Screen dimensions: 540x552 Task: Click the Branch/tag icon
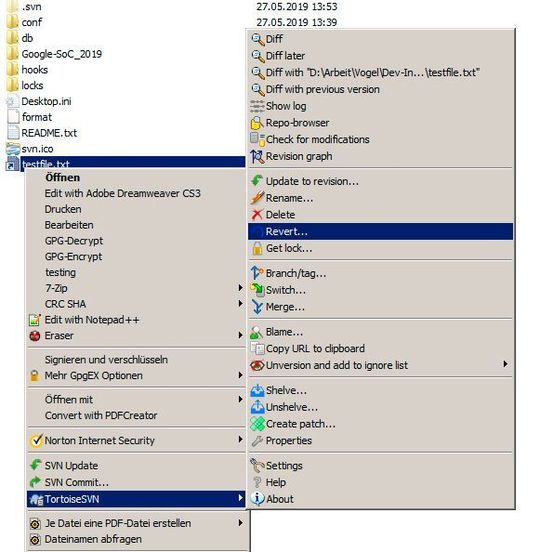pos(257,273)
